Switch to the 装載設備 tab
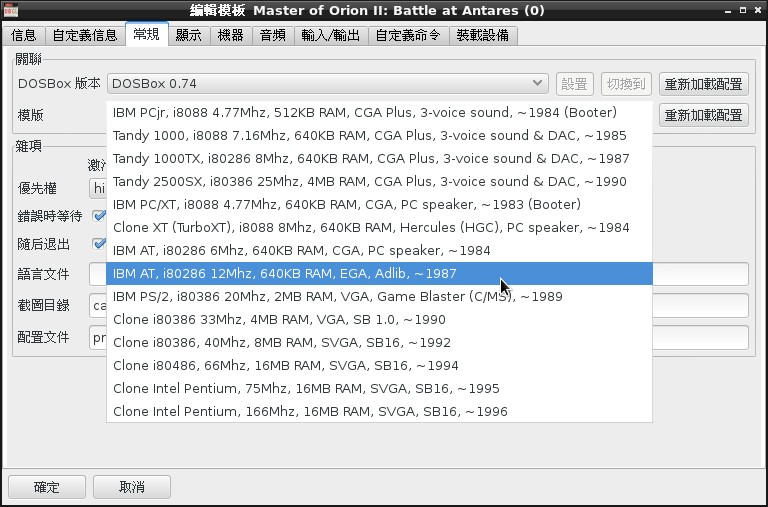Screen dimensions: 768x507 482,35
